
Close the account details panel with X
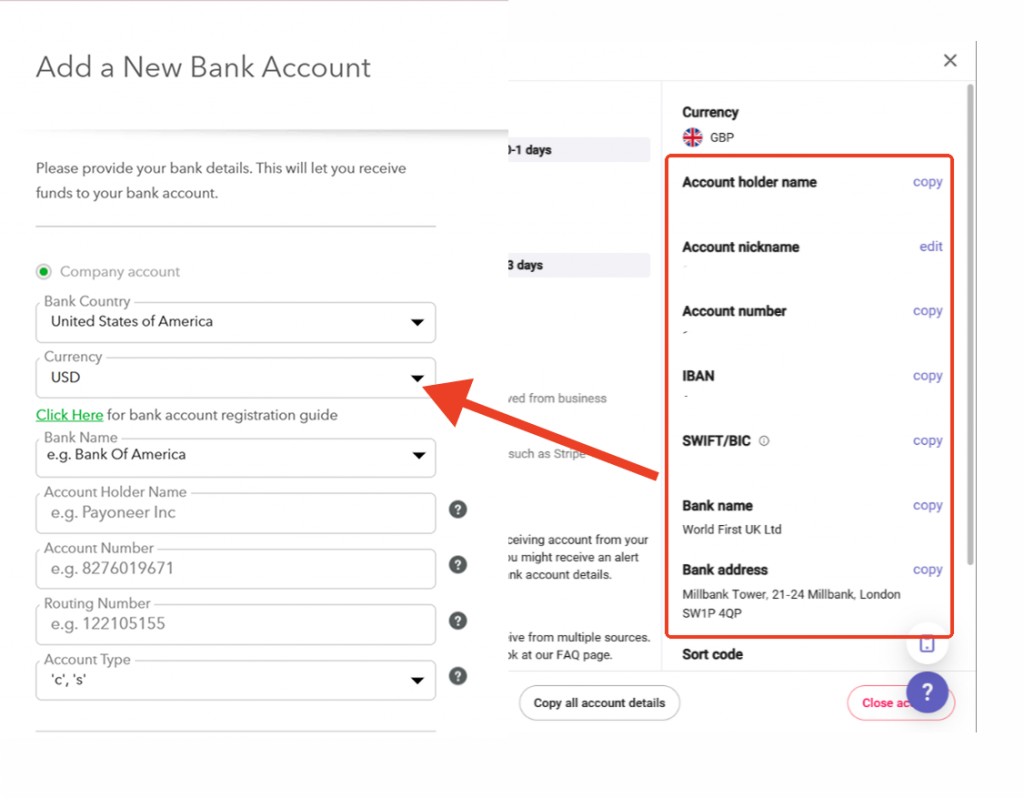950,61
